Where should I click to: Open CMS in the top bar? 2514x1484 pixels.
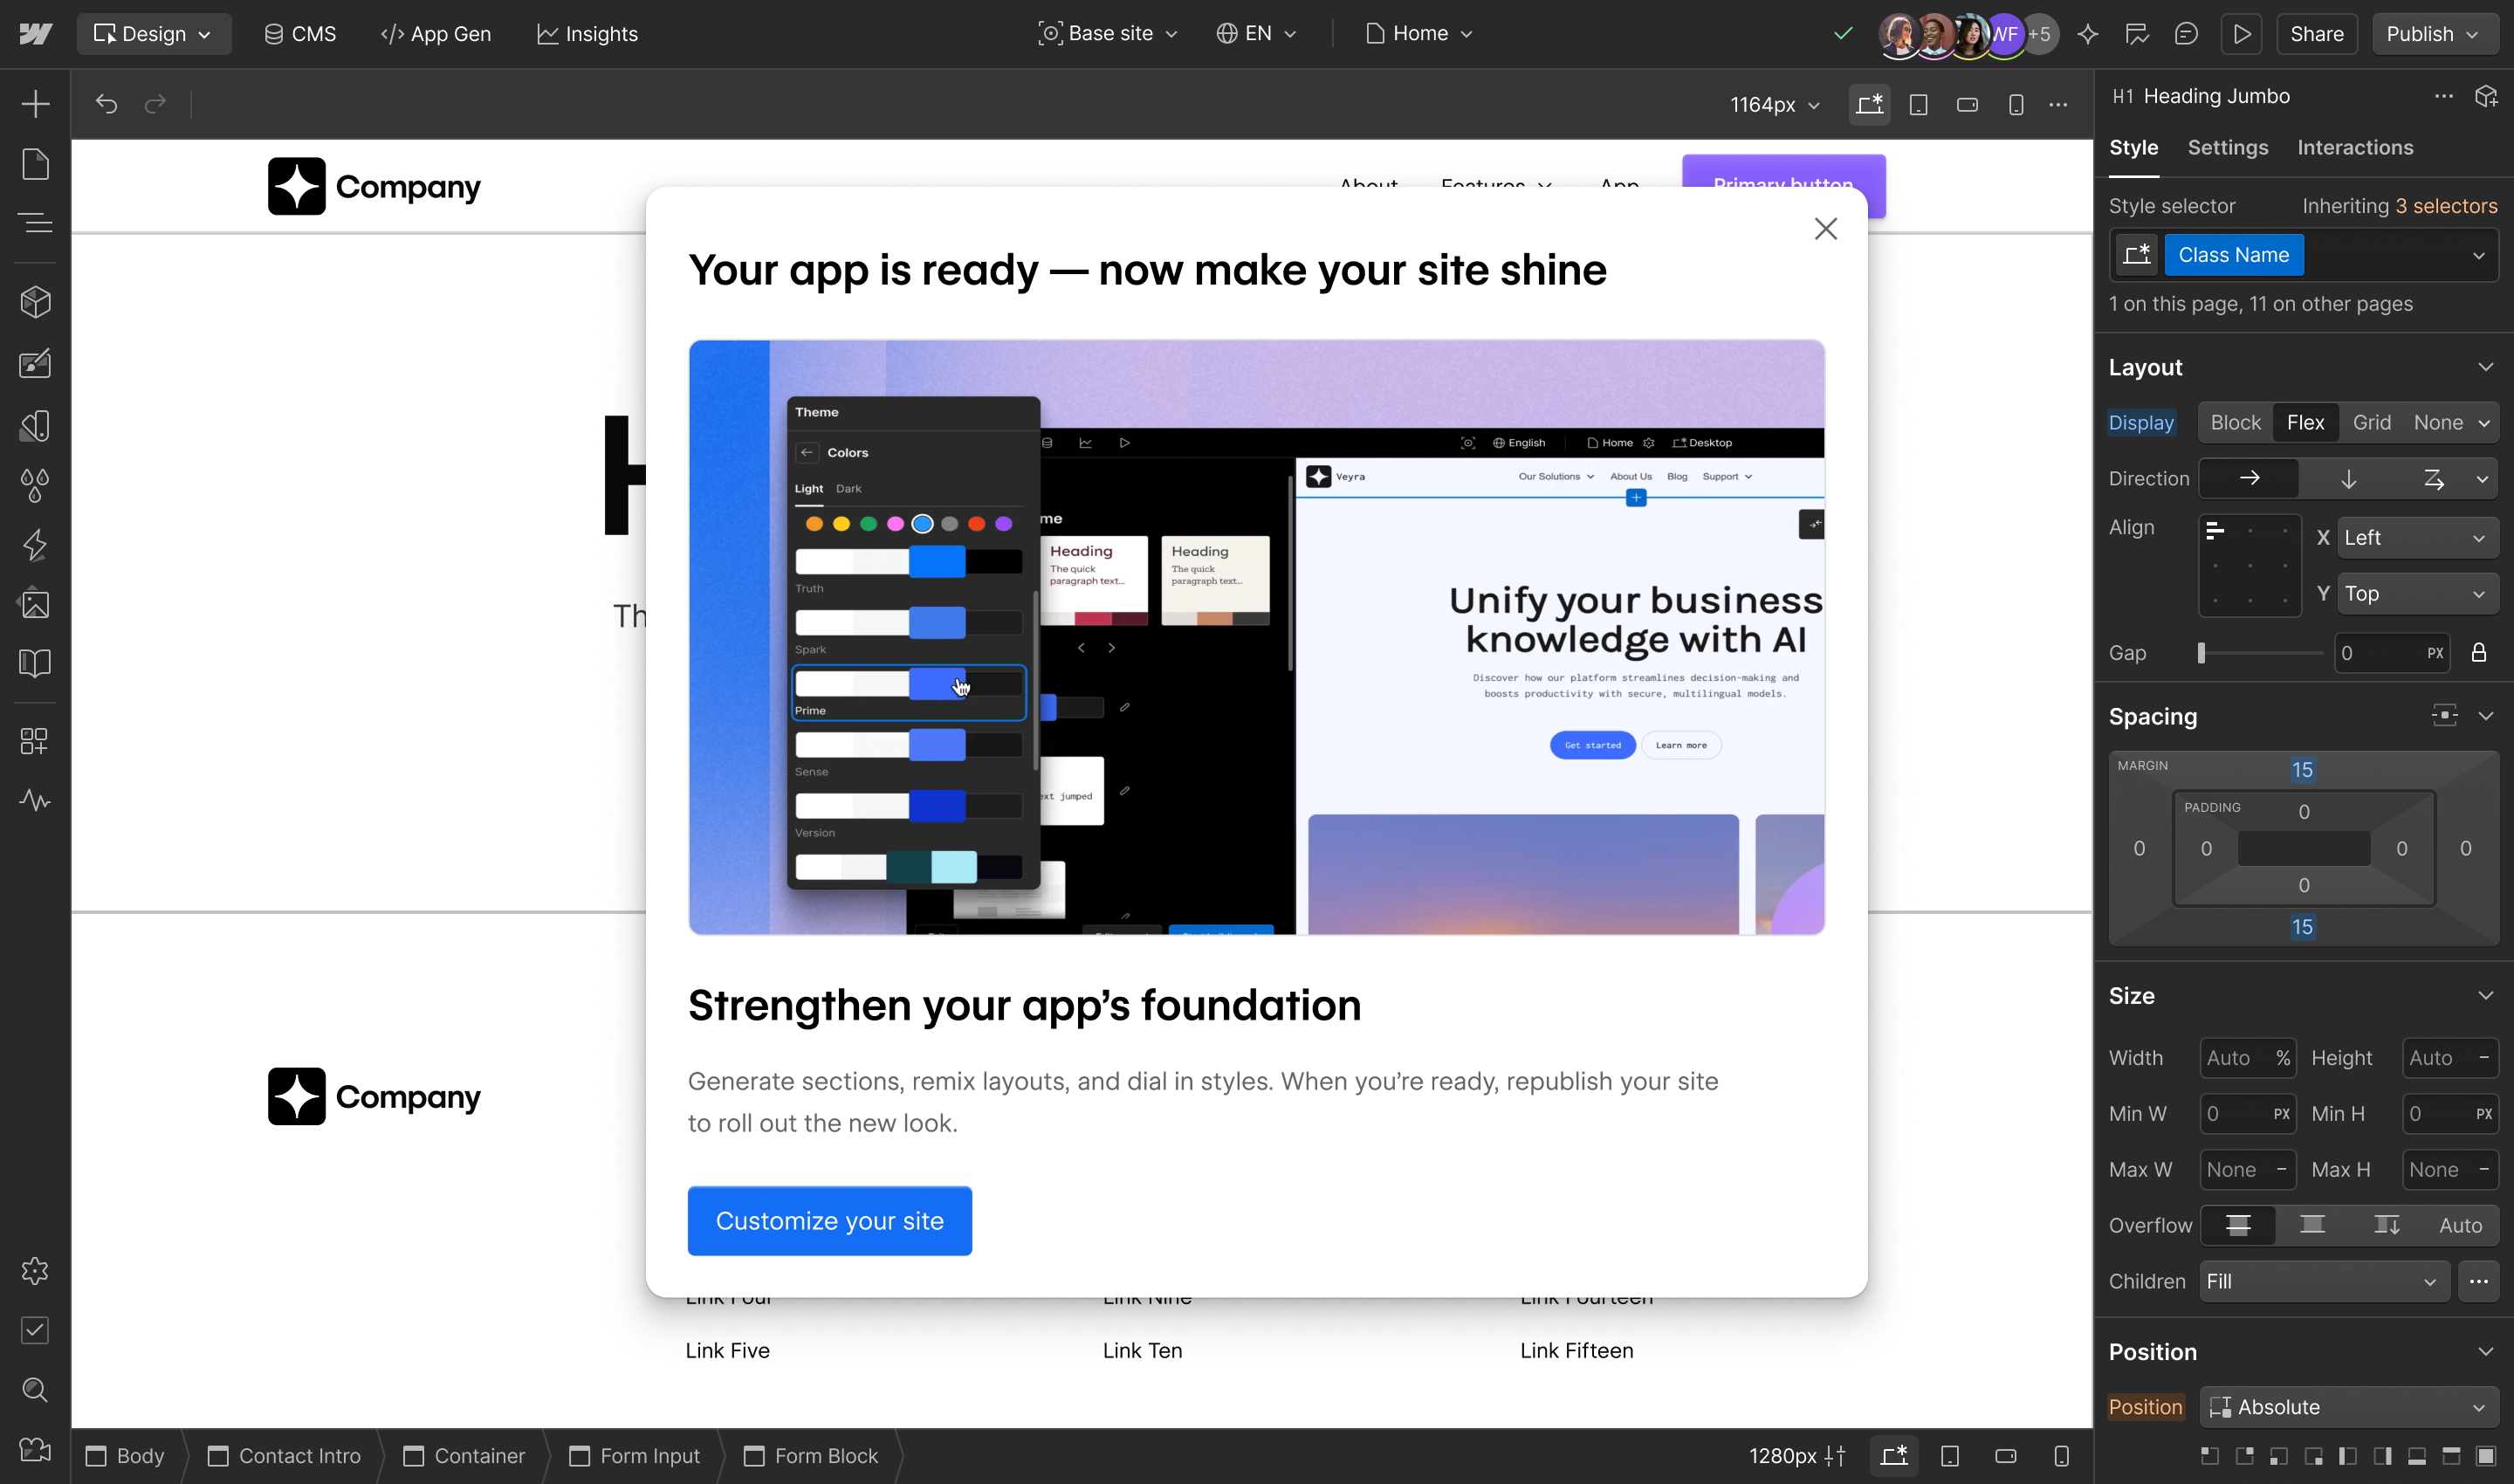[x=299, y=34]
